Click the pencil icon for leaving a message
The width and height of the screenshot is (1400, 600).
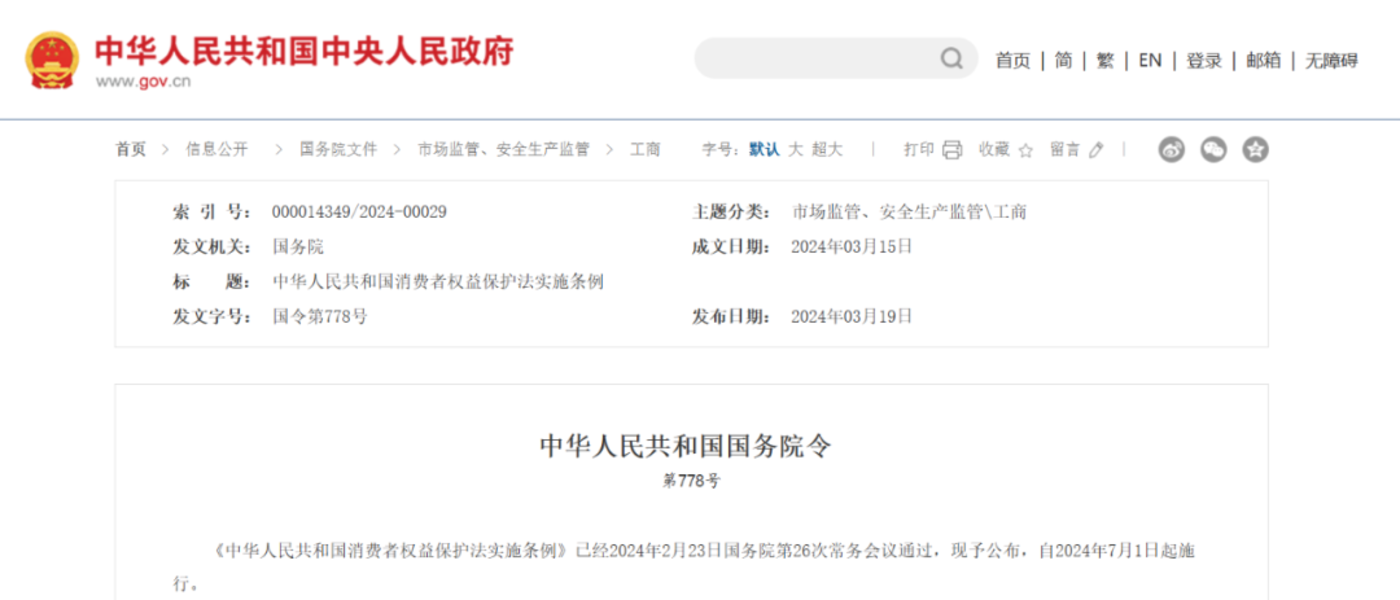[1096, 150]
